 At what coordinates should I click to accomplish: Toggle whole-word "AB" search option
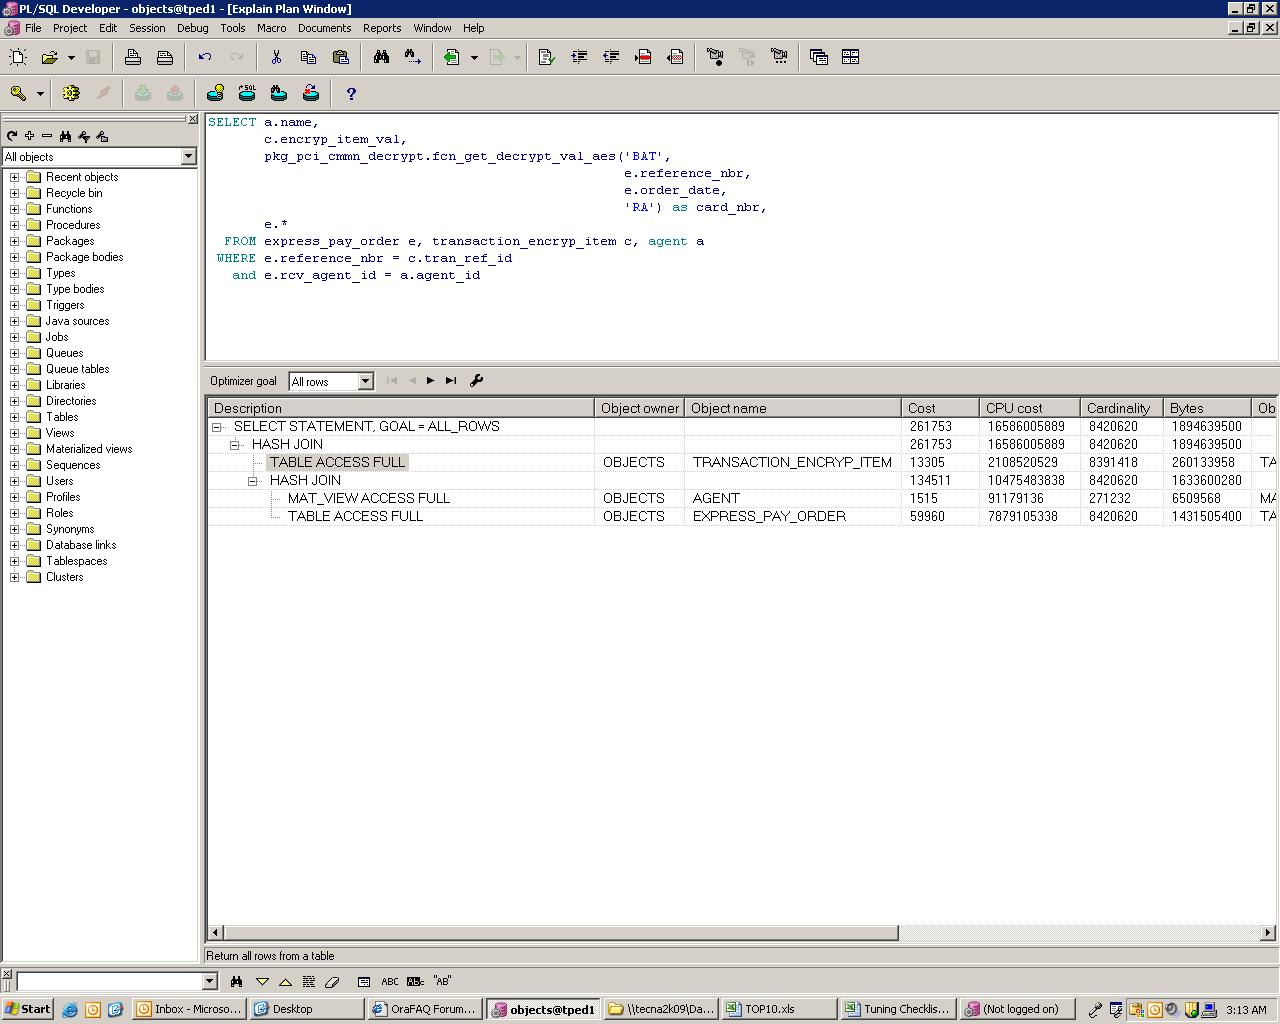point(442,981)
